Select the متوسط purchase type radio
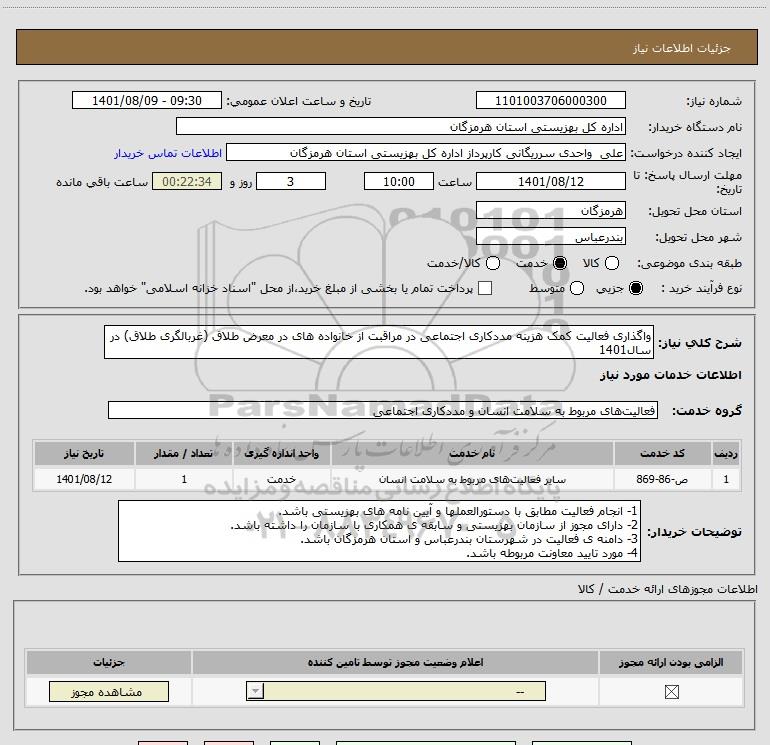The height and width of the screenshot is (745, 770). point(577,288)
